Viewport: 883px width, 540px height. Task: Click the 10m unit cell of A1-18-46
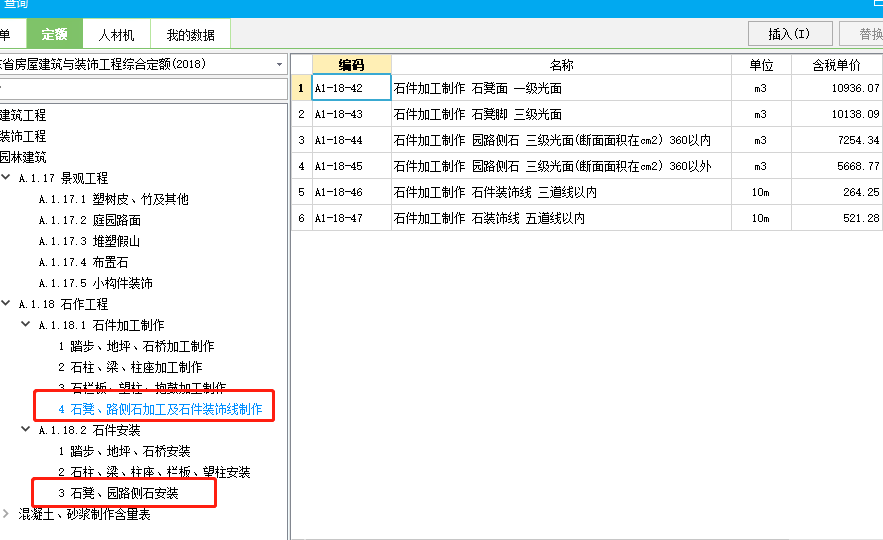761,192
